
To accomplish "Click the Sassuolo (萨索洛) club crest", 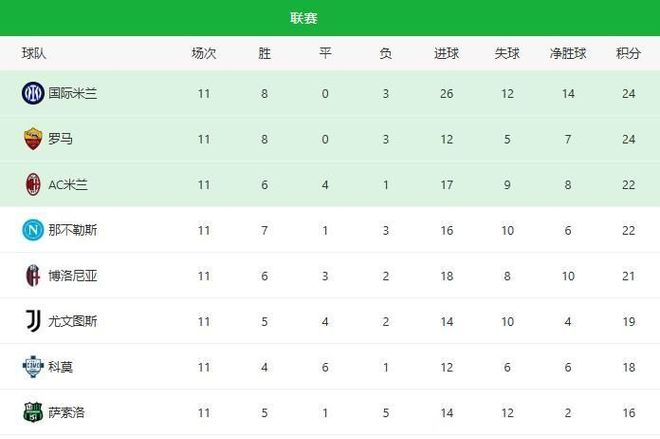I will click(32, 412).
